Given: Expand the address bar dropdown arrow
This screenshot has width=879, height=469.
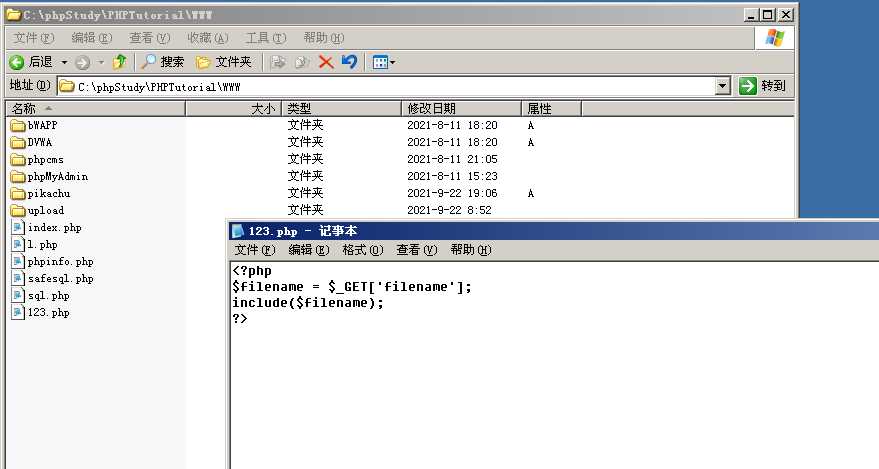Looking at the screenshot, I should tap(723, 86).
